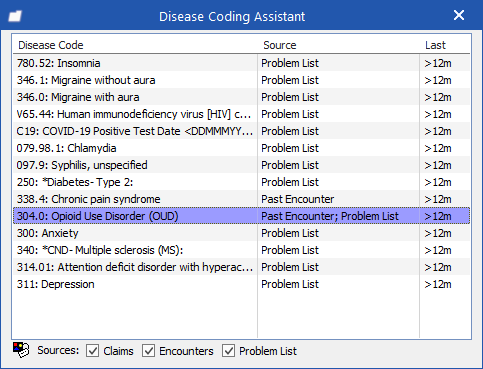This screenshot has width=483, height=369.
Task: Select the C19: COVID-19 Positive Test row
Action: pyautogui.click(x=241, y=131)
